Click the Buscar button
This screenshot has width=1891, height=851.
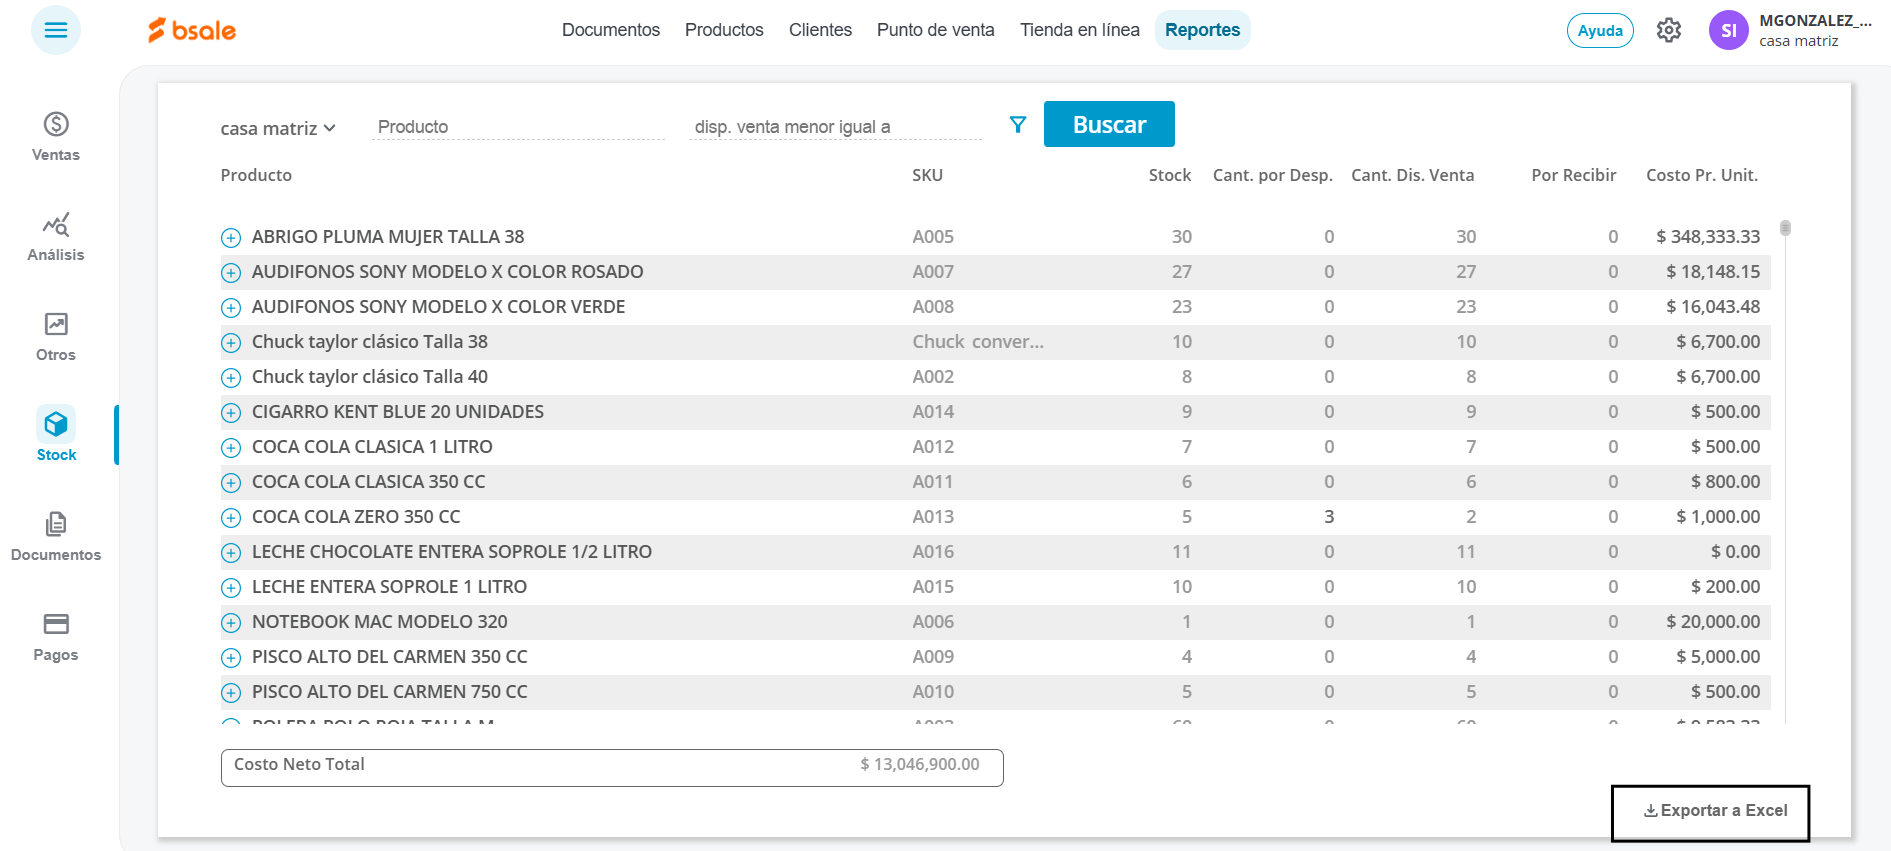pos(1109,124)
